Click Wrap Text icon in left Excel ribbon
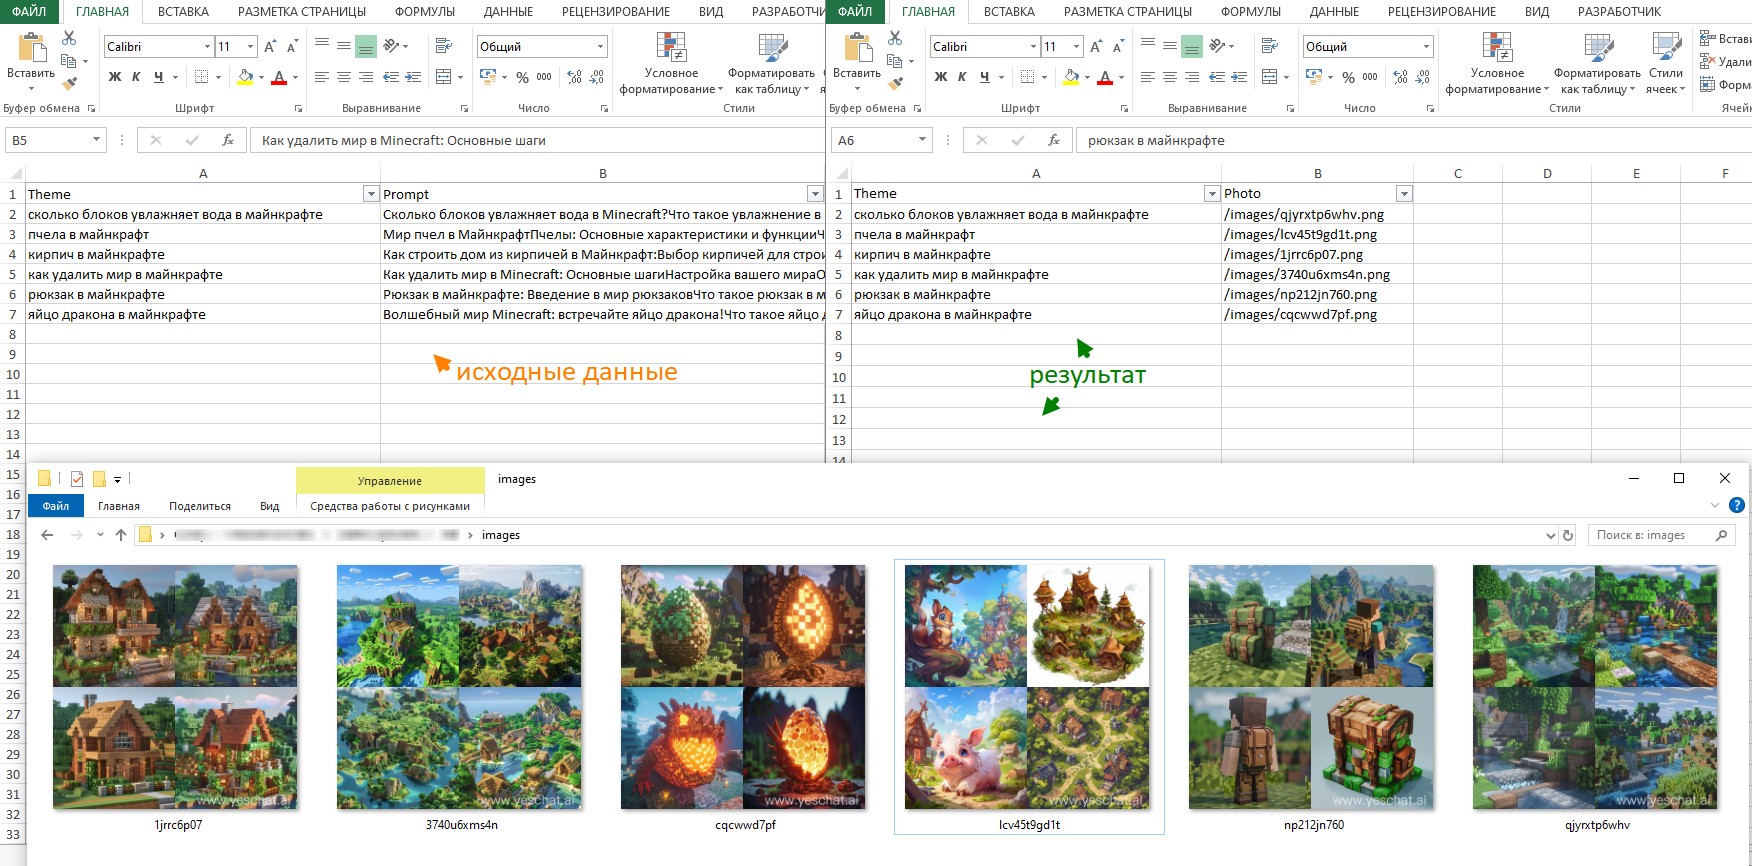The height and width of the screenshot is (866, 1752). (x=444, y=46)
